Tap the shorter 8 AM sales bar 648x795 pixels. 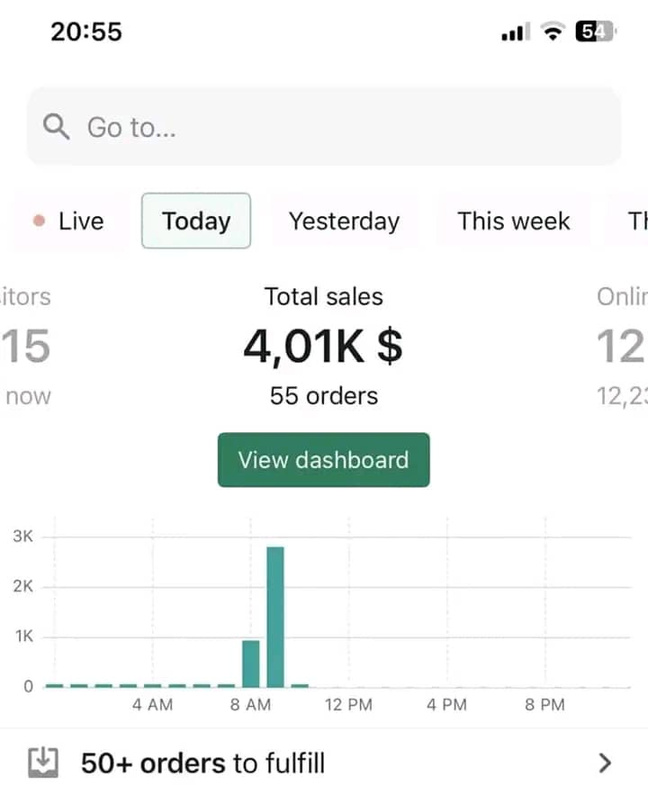click(x=251, y=664)
